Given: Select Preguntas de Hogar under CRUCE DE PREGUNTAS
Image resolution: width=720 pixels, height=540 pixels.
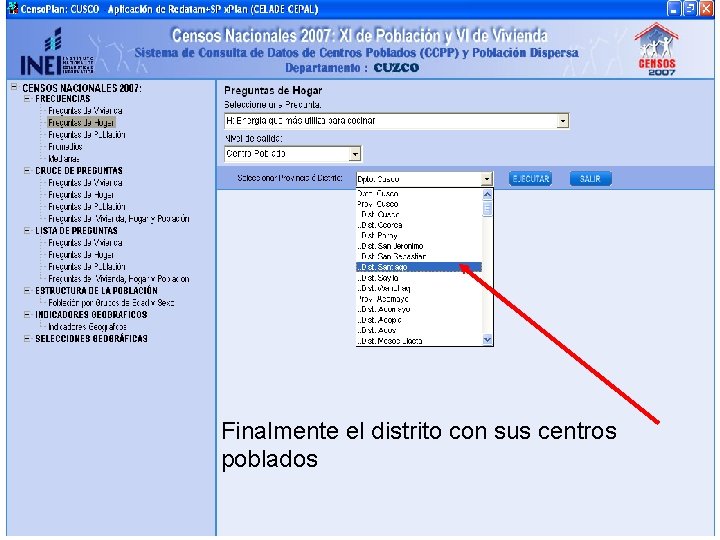Looking at the screenshot, I should (81, 195).
